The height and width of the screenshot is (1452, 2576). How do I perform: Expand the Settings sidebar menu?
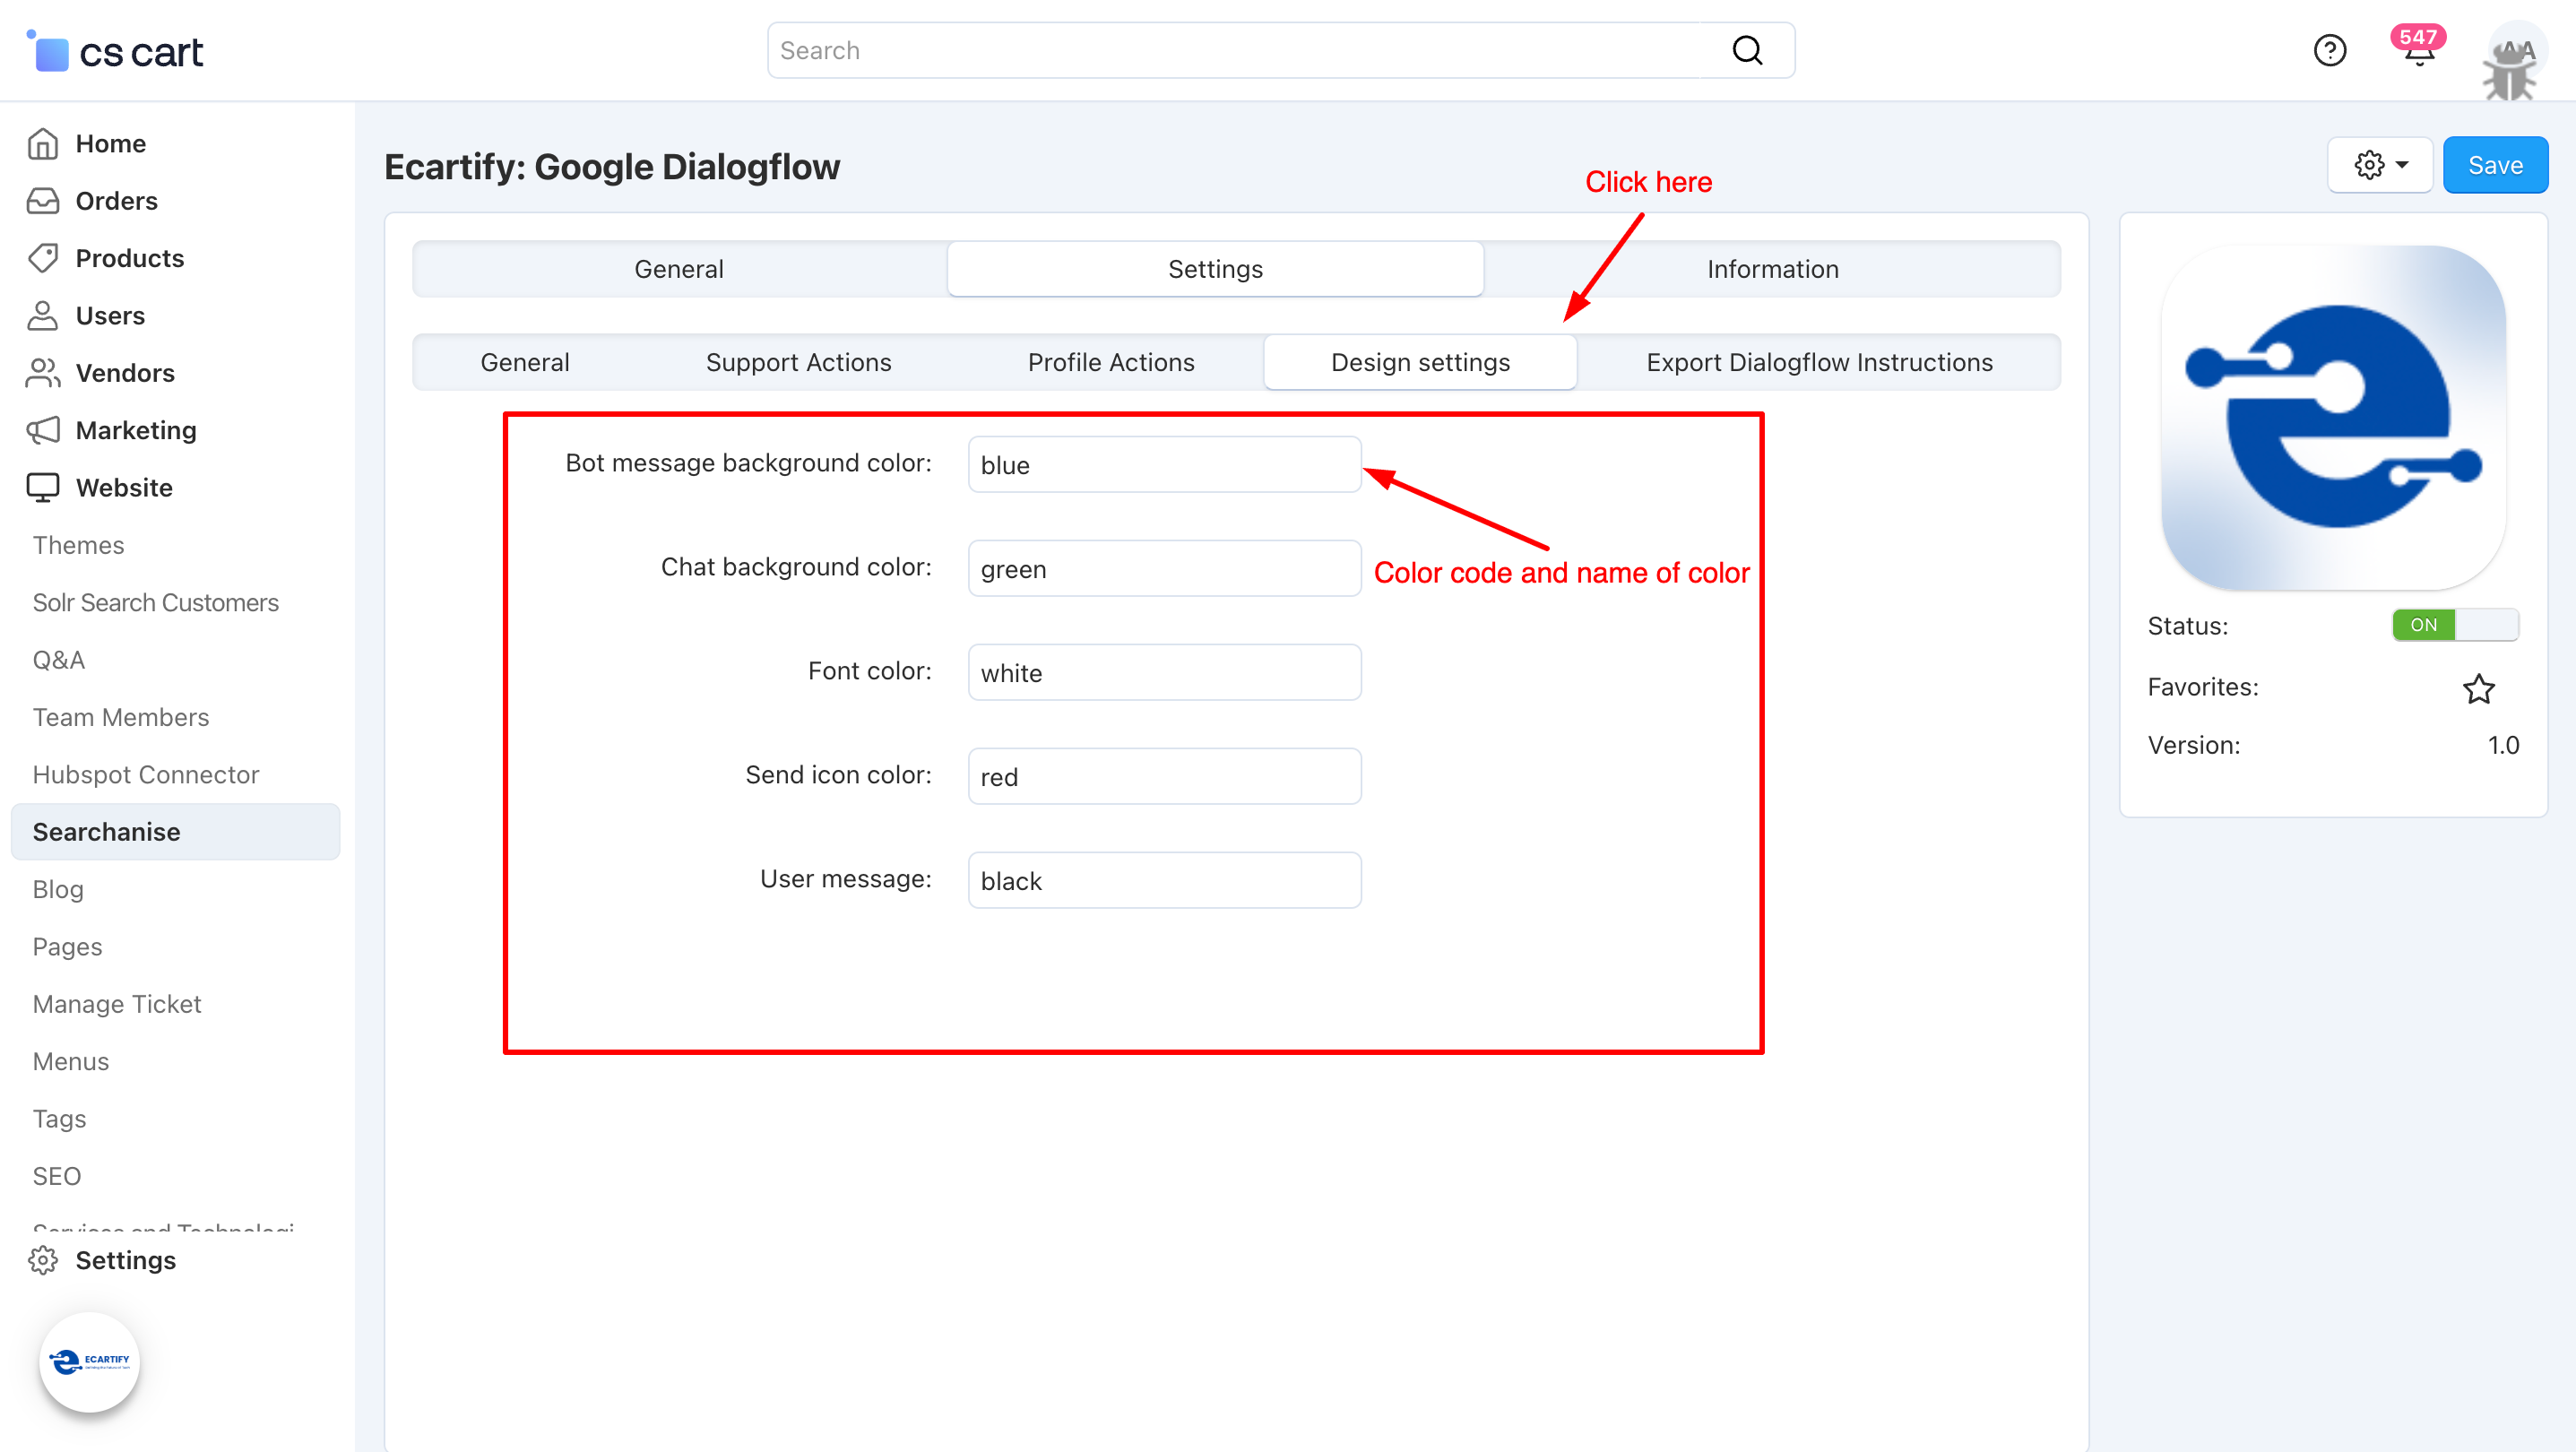pos(125,1260)
